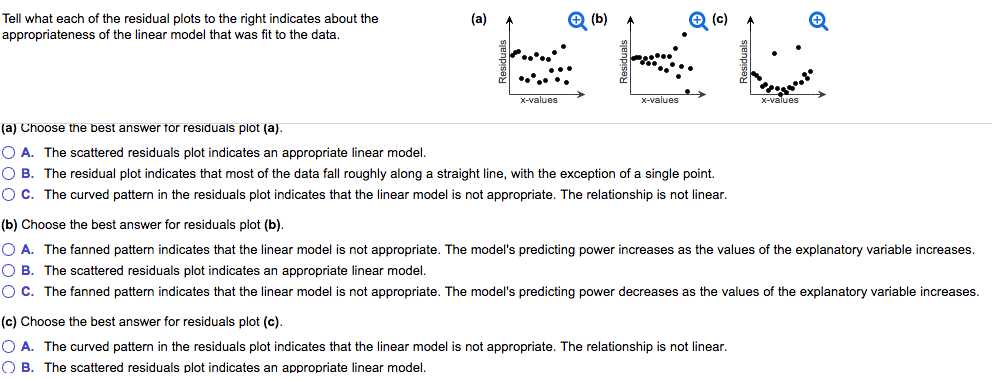Click the x-values axis label of plot (b)

659,99
